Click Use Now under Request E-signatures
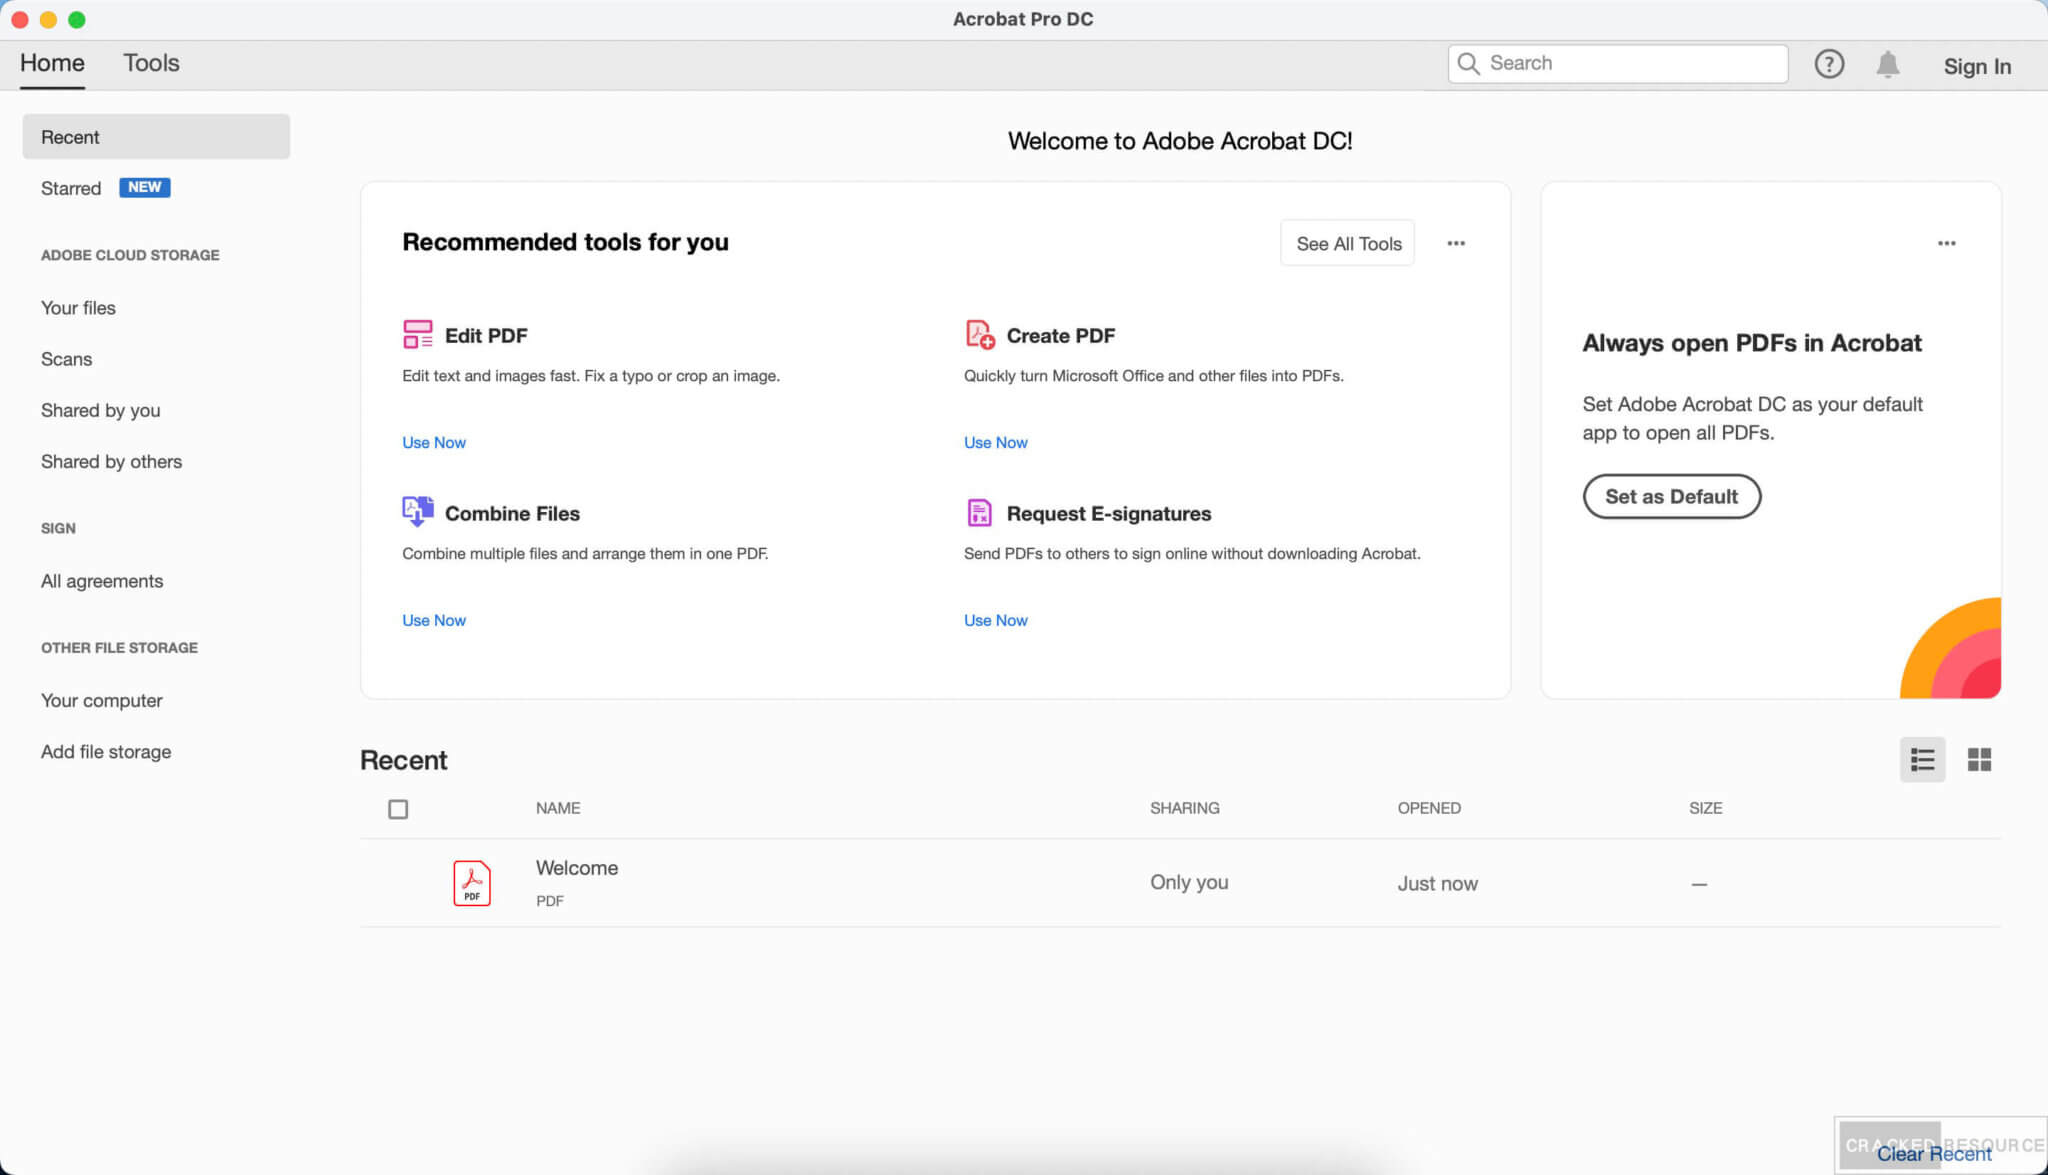 pyautogui.click(x=995, y=620)
